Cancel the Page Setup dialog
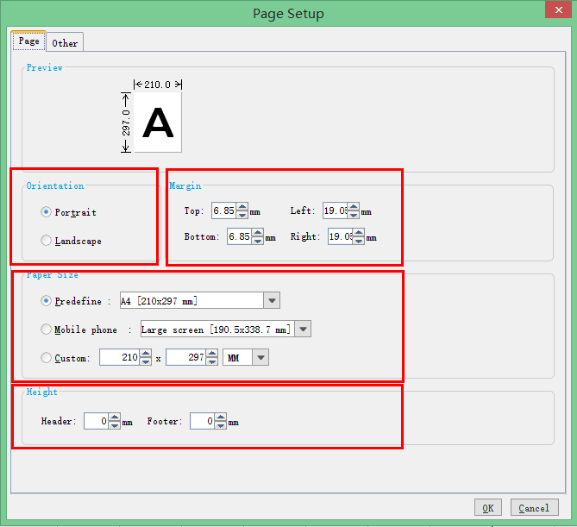 (x=534, y=508)
